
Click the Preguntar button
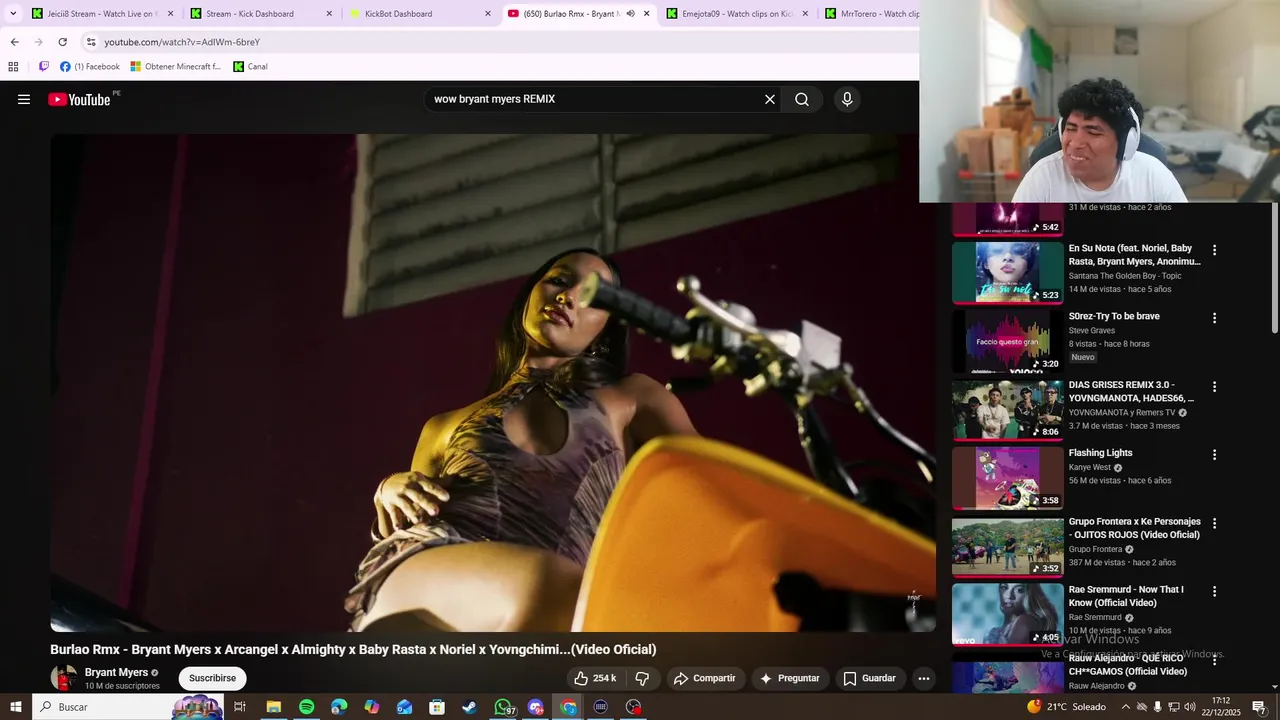(x=790, y=678)
